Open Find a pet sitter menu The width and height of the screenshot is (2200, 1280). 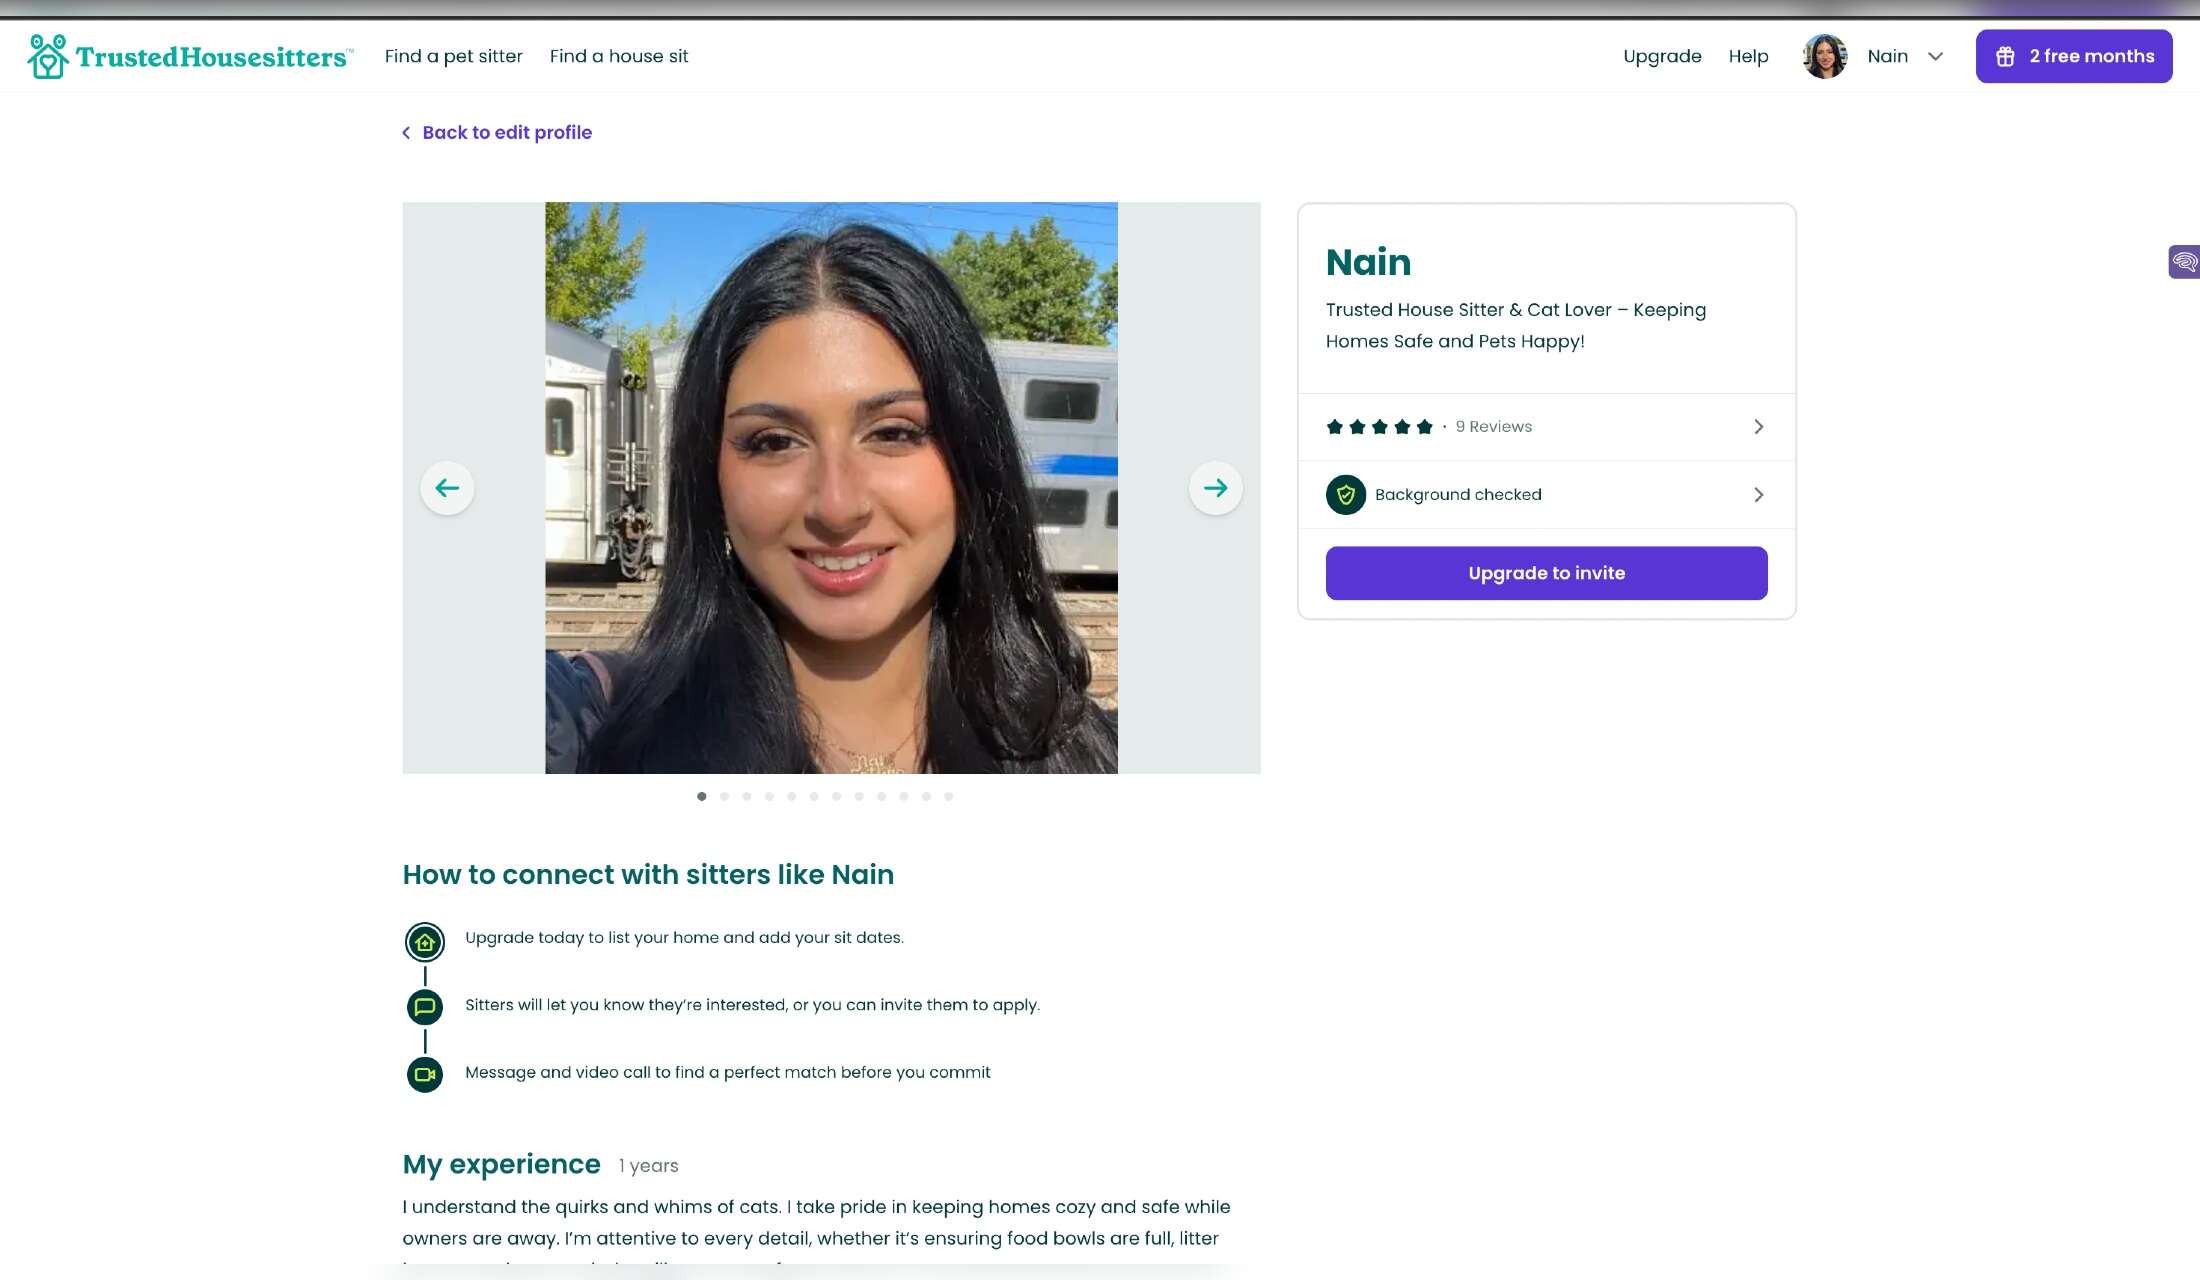point(454,56)
